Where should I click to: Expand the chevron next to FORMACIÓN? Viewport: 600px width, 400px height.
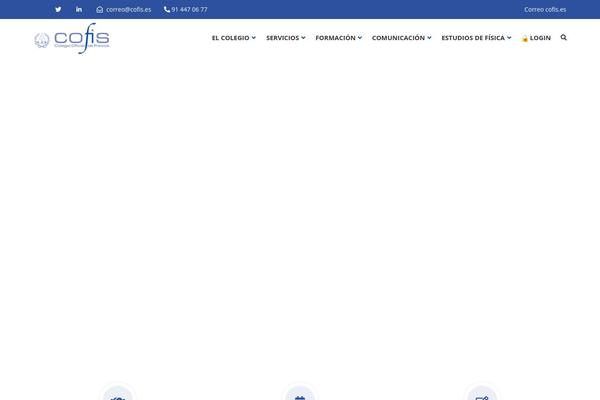(360, 38)
